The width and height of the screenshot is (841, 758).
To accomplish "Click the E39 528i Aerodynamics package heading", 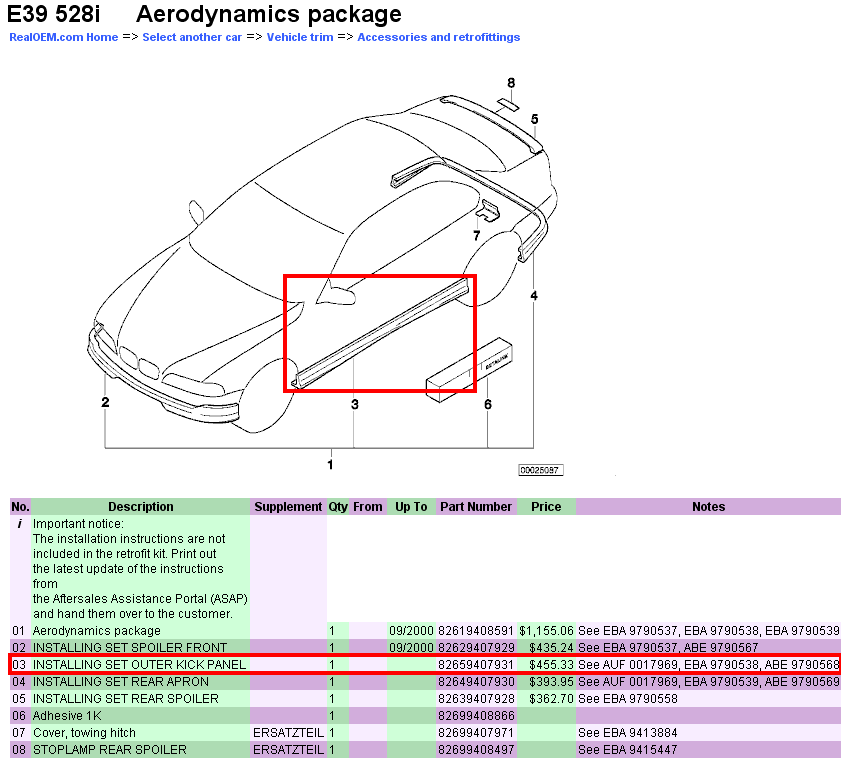I will tap(204, 14).
